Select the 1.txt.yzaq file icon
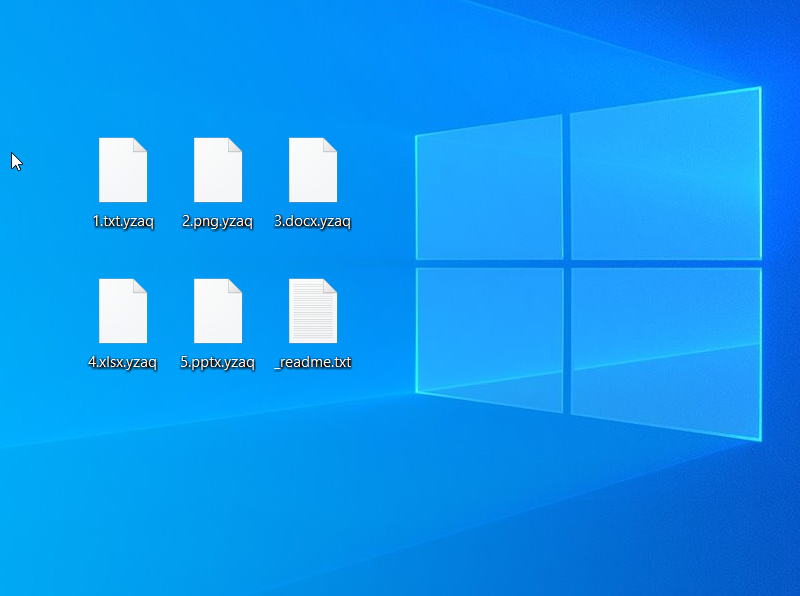Image resolution: width=800 pixels, height=596 pixels. (x=123, y=170)
